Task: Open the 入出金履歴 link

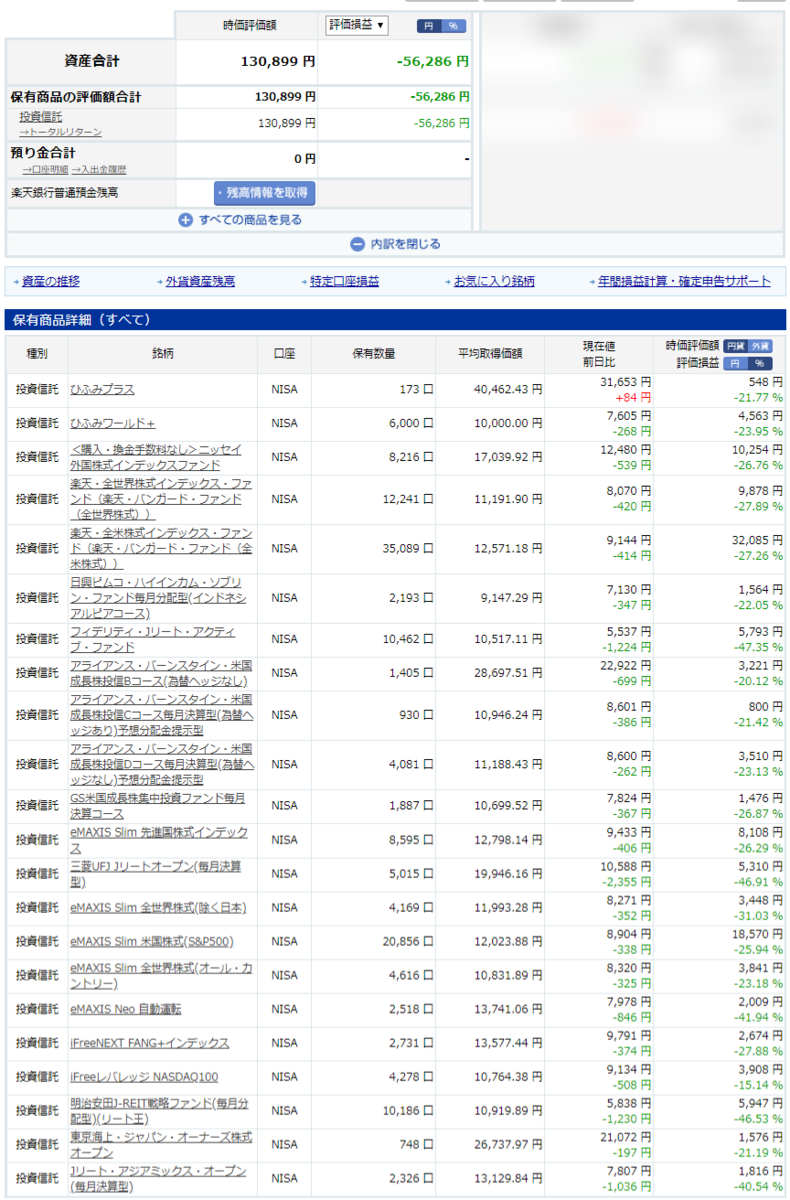Action: click(x=99, y=170)
